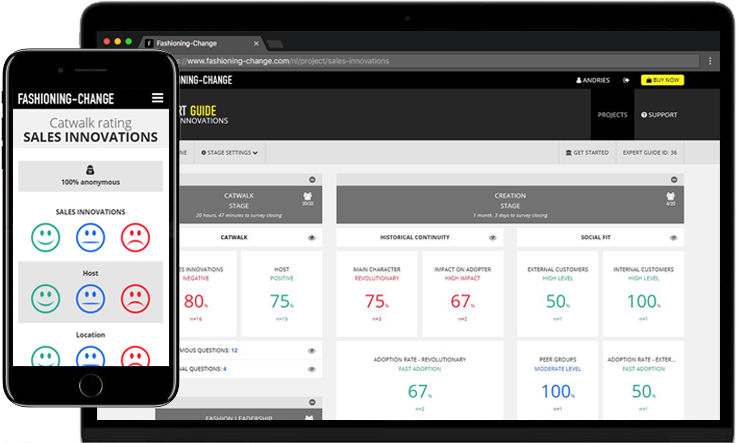Viewport: 740px width, 443px height.
Task: Select green happy smiley for Location
Action: pos(46,356)
